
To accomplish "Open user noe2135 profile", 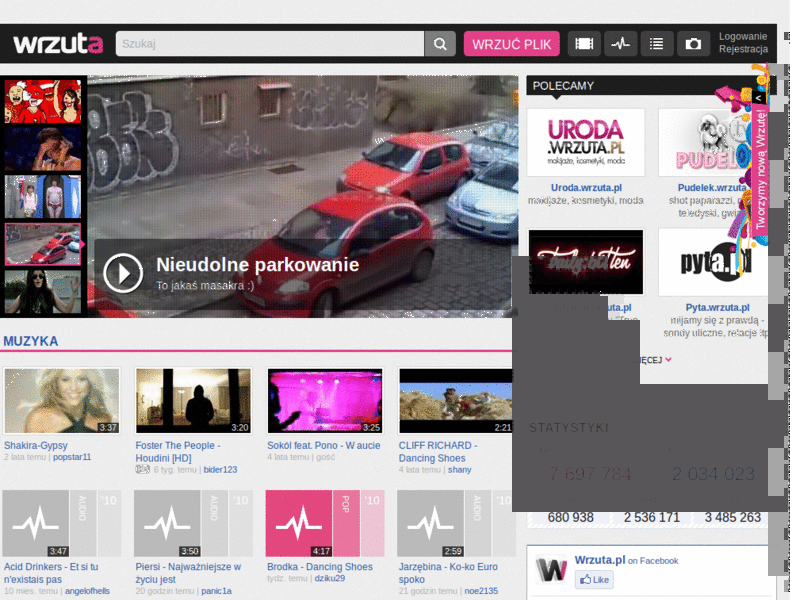I will coord(481,591).
